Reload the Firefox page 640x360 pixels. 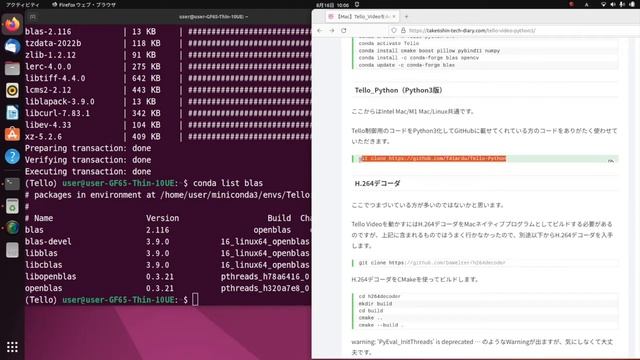pos(344,30)
